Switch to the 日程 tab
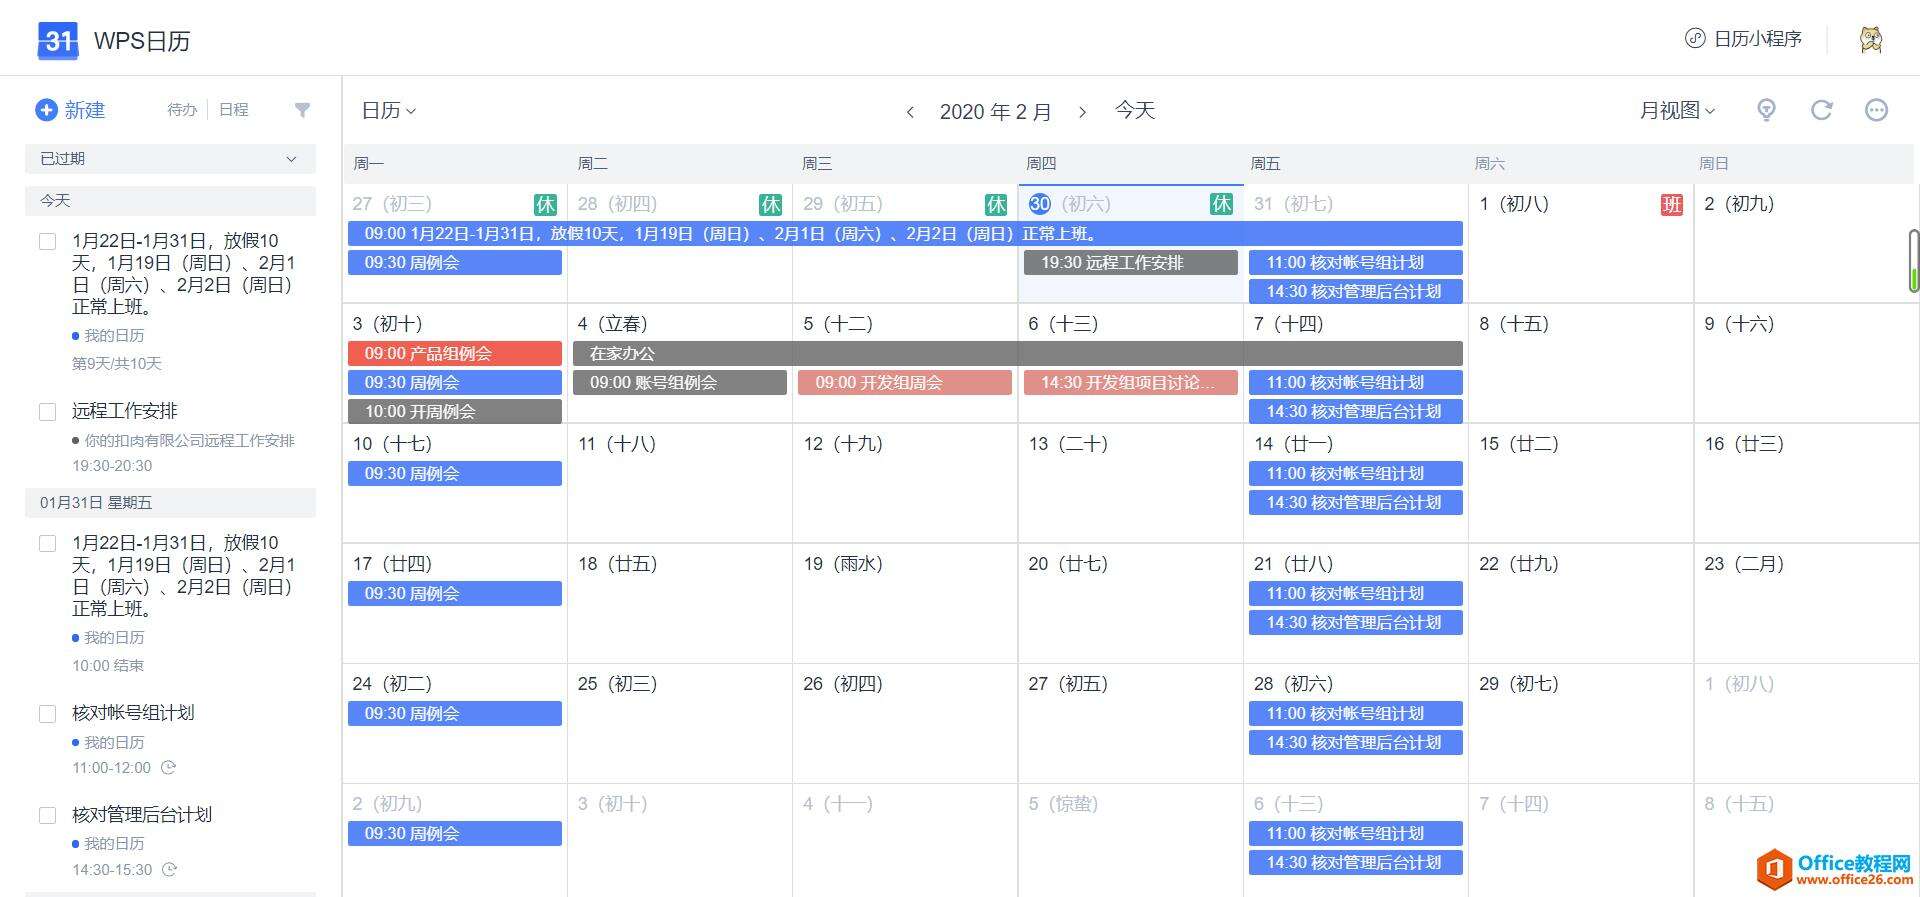The image size is (1920, 897). (233, 110)
